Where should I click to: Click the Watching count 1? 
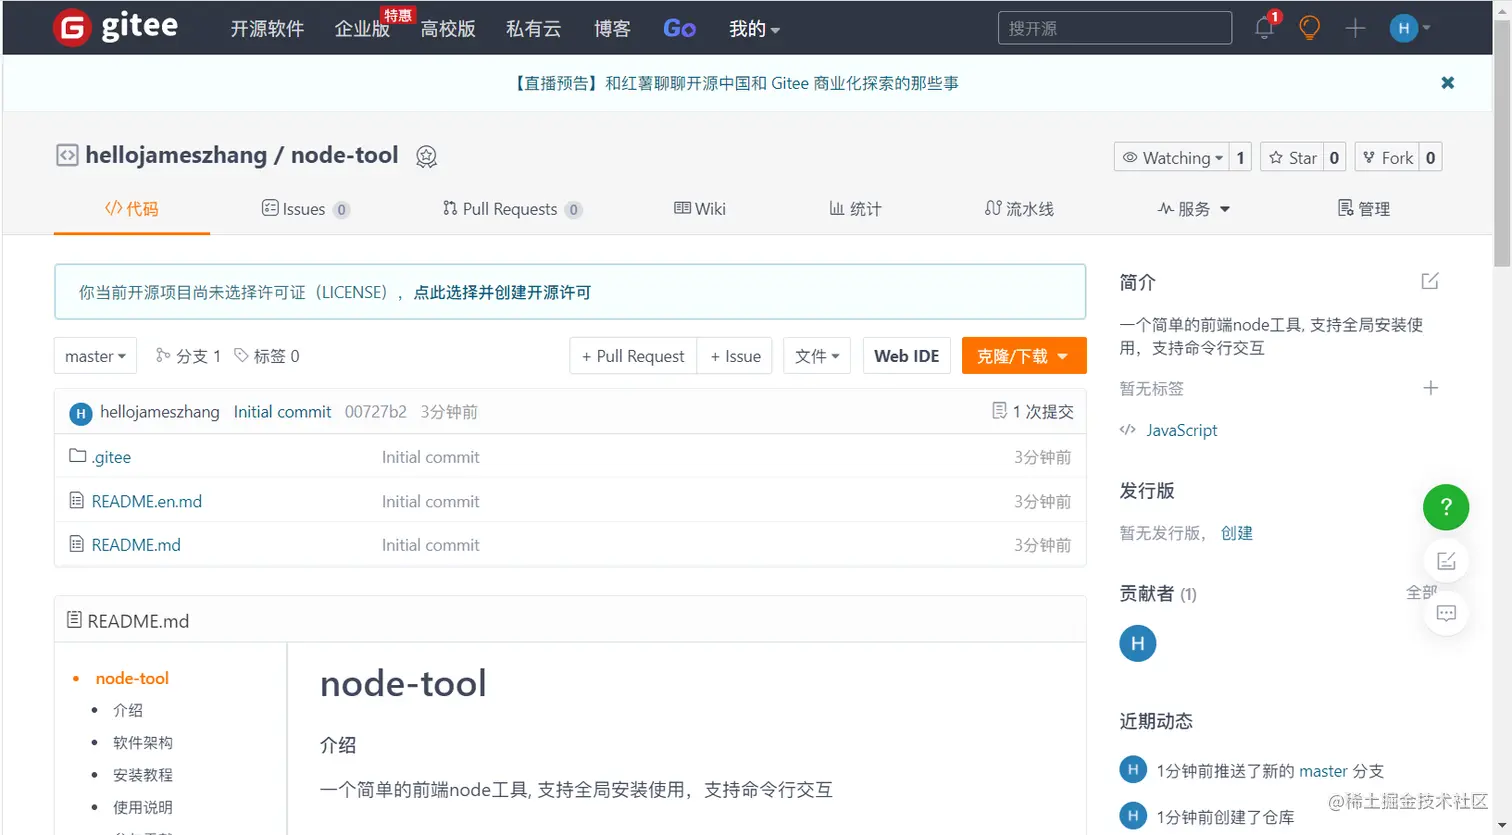click(1240, 158)
